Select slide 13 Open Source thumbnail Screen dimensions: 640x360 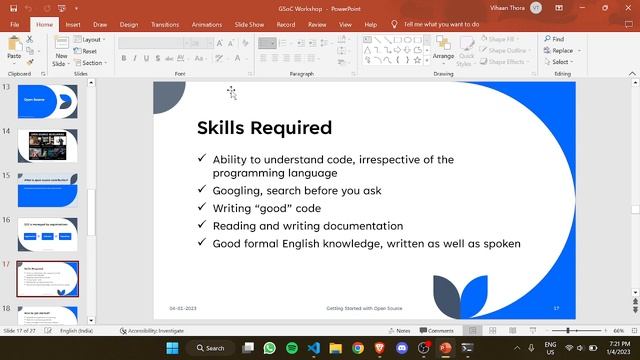(47, 102)
